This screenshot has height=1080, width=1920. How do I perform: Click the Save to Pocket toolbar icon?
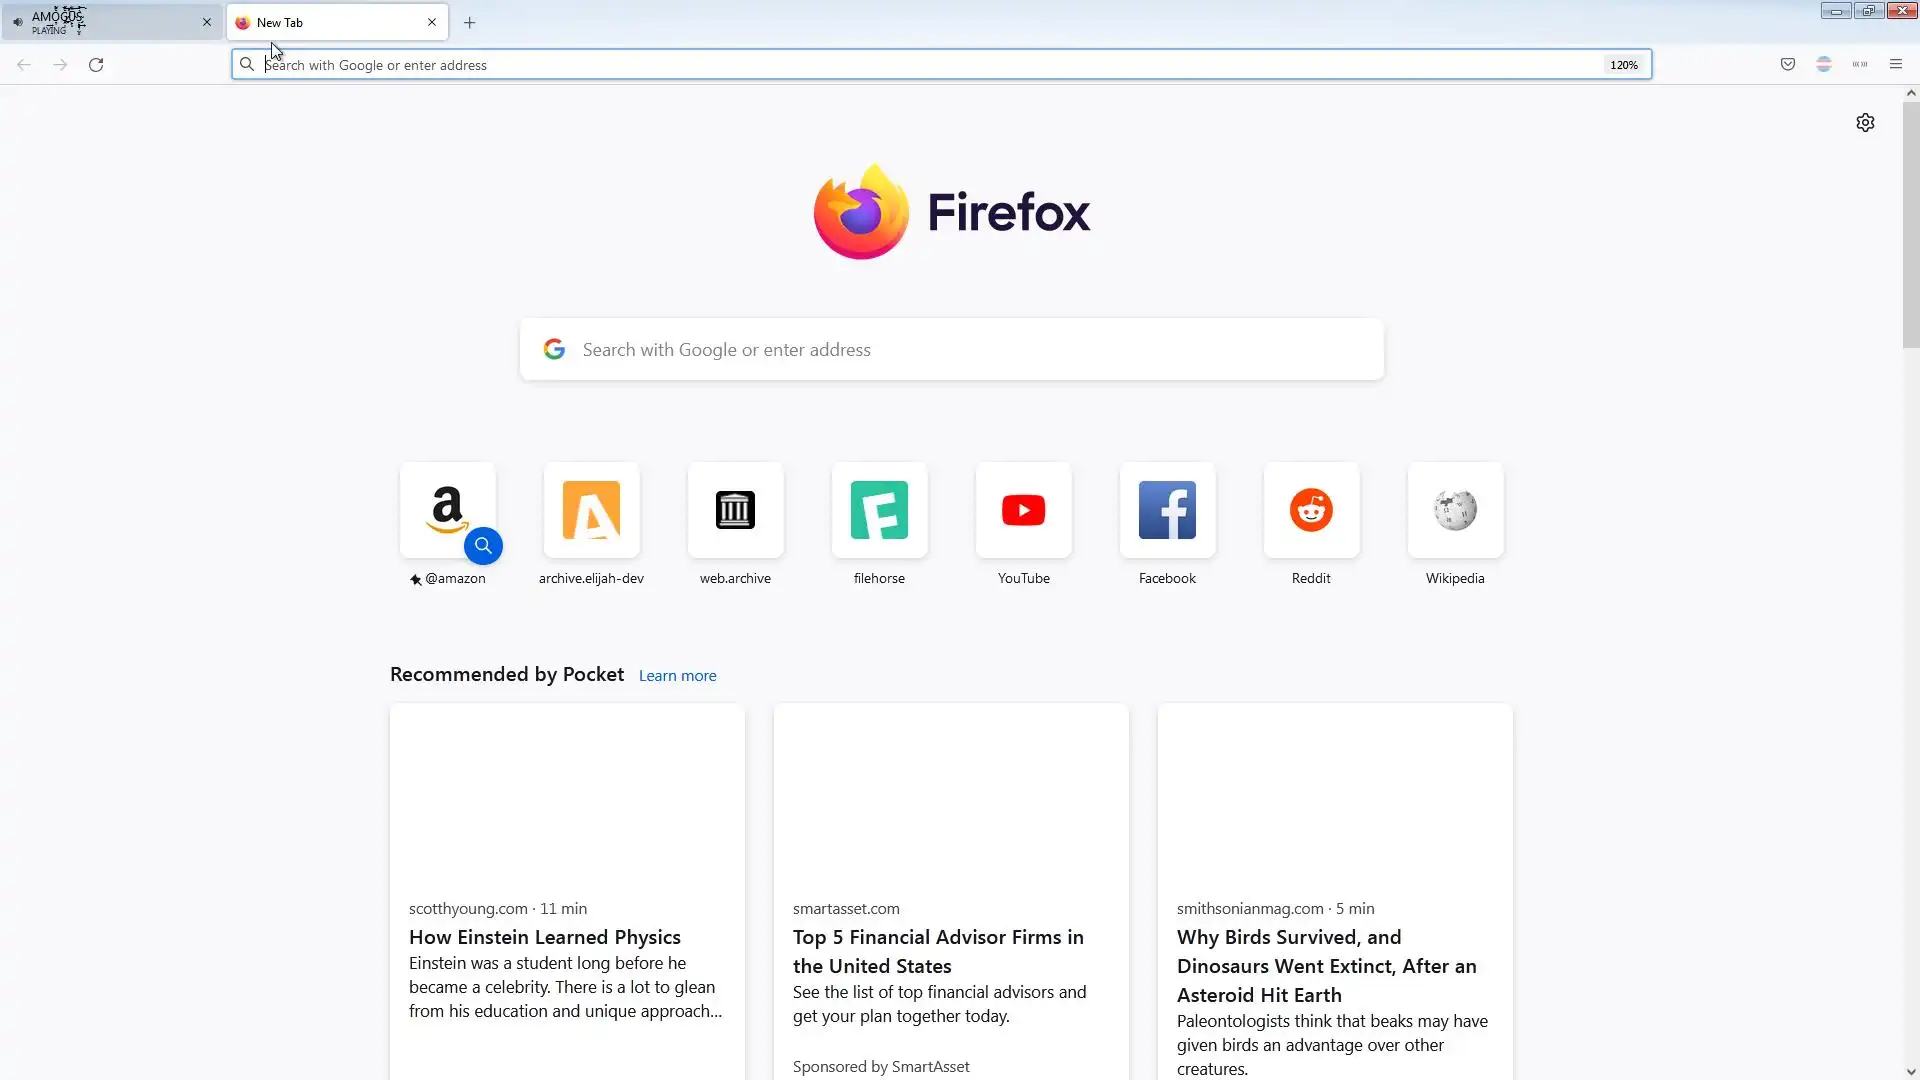click(1788, 64)
